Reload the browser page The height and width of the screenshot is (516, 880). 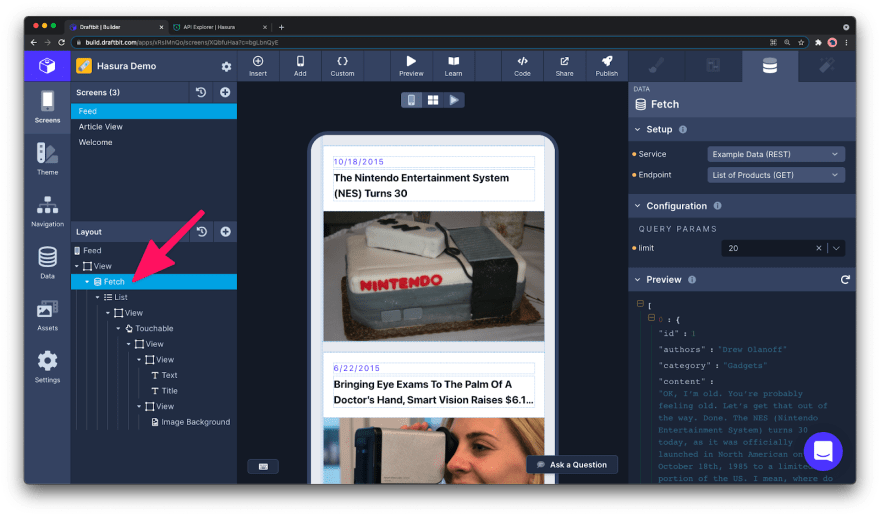click(x=61, y=42)
